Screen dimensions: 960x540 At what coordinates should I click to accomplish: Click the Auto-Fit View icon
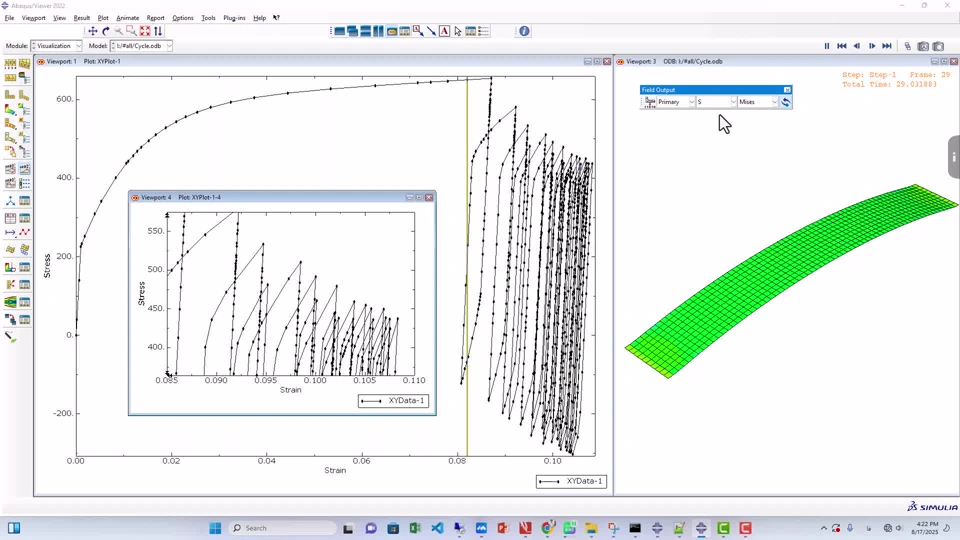[x=144, y=31]
